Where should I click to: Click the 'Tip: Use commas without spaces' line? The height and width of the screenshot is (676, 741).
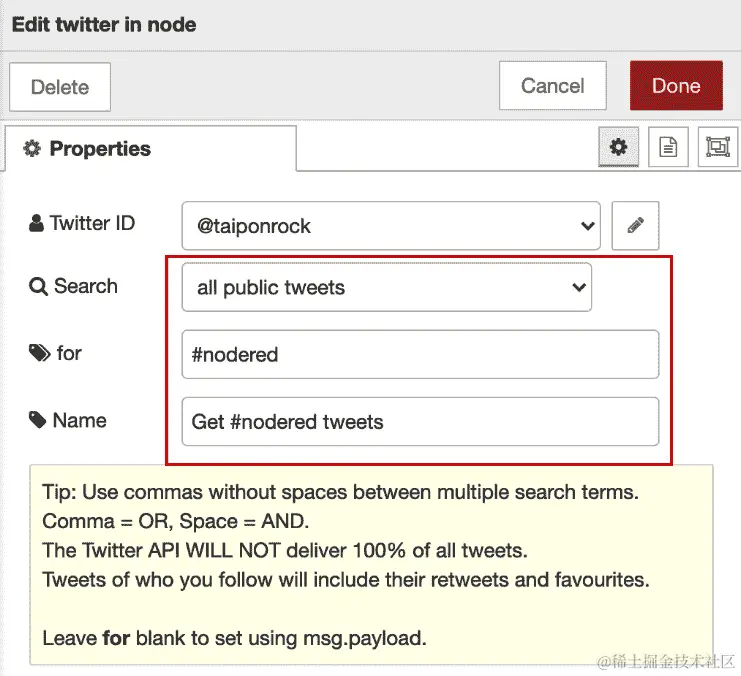coord(340,493)
